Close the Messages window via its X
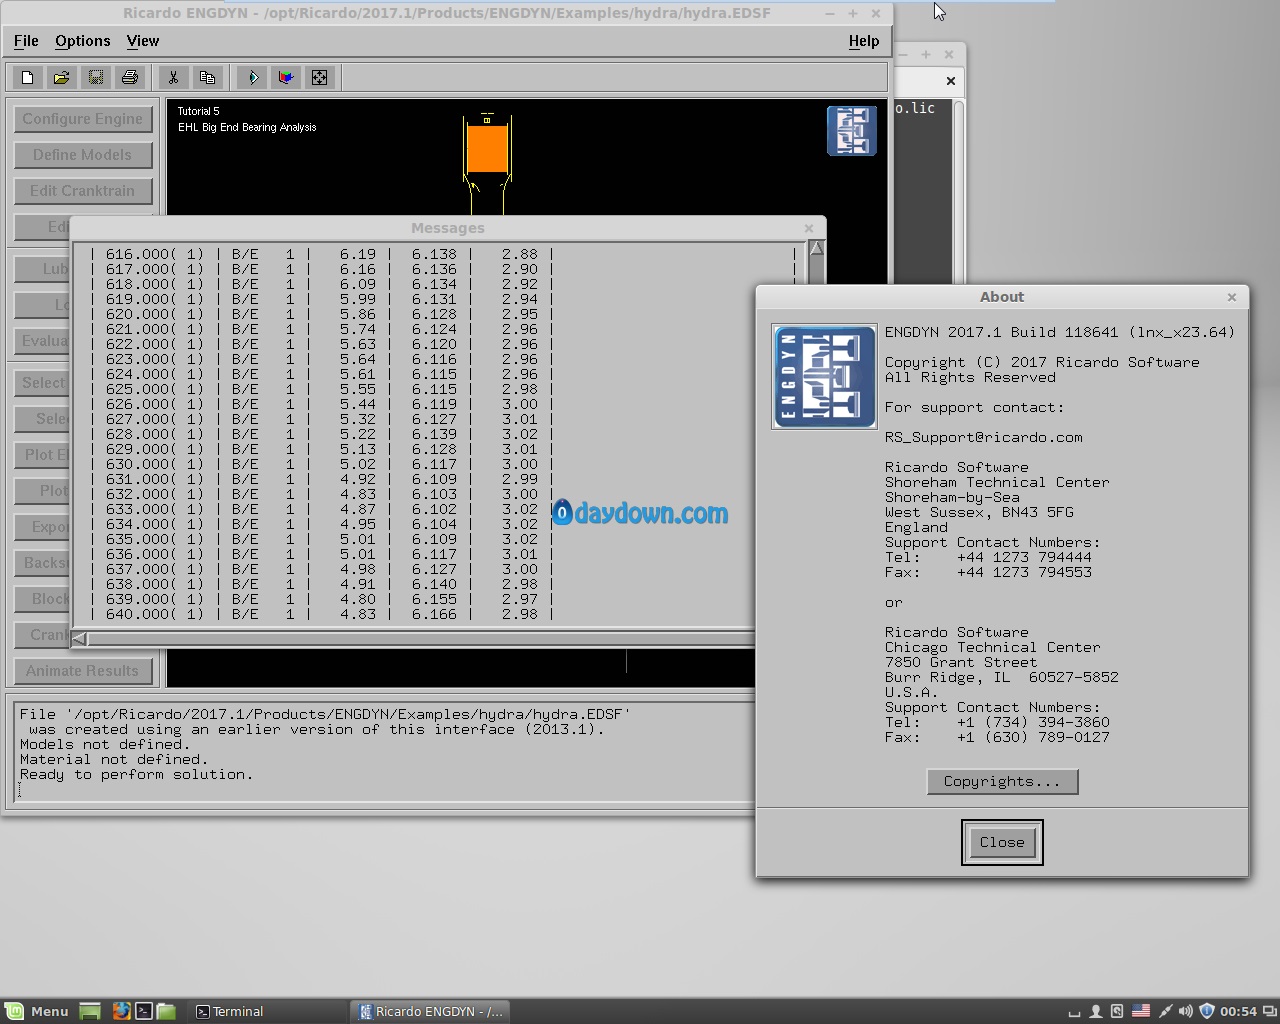The width and height of the screenshot is (1280, 1024). pyautogui.click(x=809, y=228)
